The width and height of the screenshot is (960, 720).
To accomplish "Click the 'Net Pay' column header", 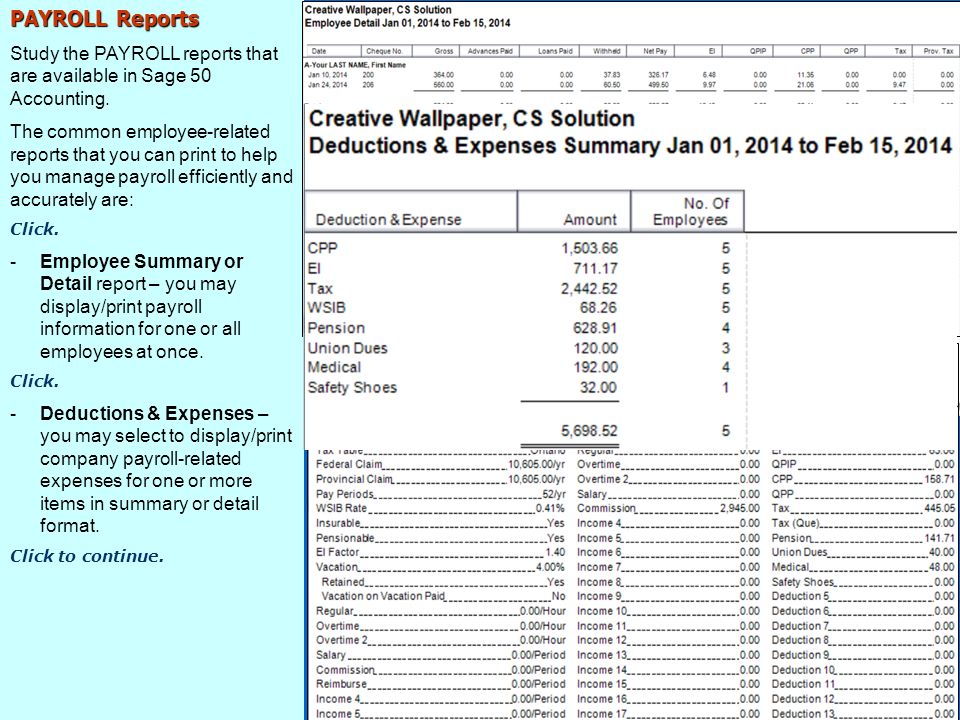I will click(x=655, y=51).
